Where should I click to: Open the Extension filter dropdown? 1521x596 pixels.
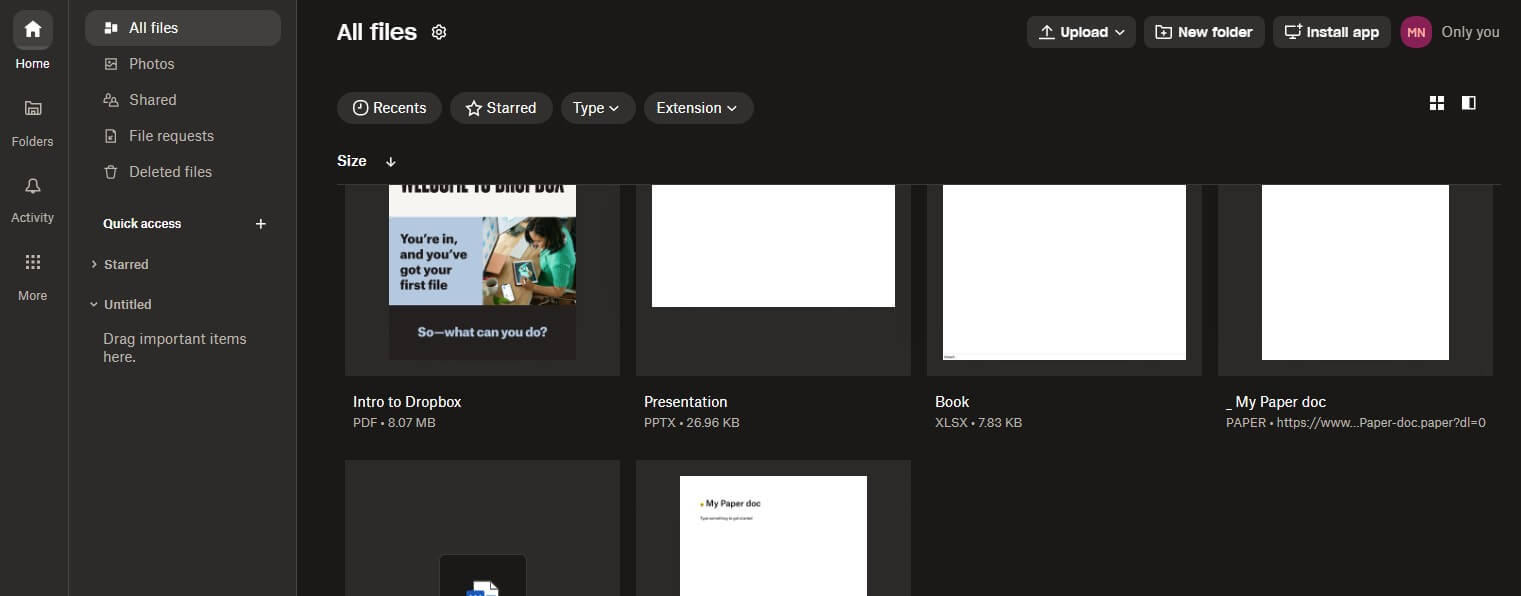click(x=698, y=108)
